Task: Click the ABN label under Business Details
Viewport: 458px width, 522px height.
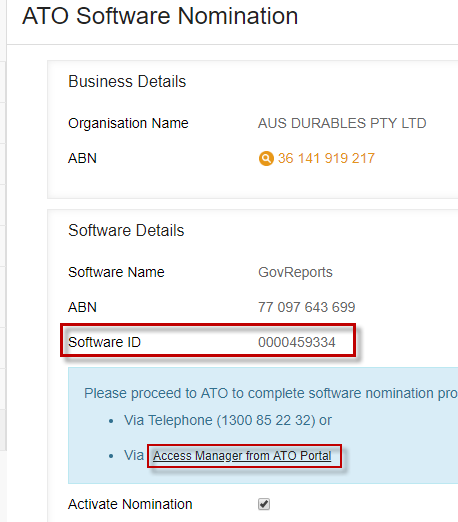Action: [82, 158]
